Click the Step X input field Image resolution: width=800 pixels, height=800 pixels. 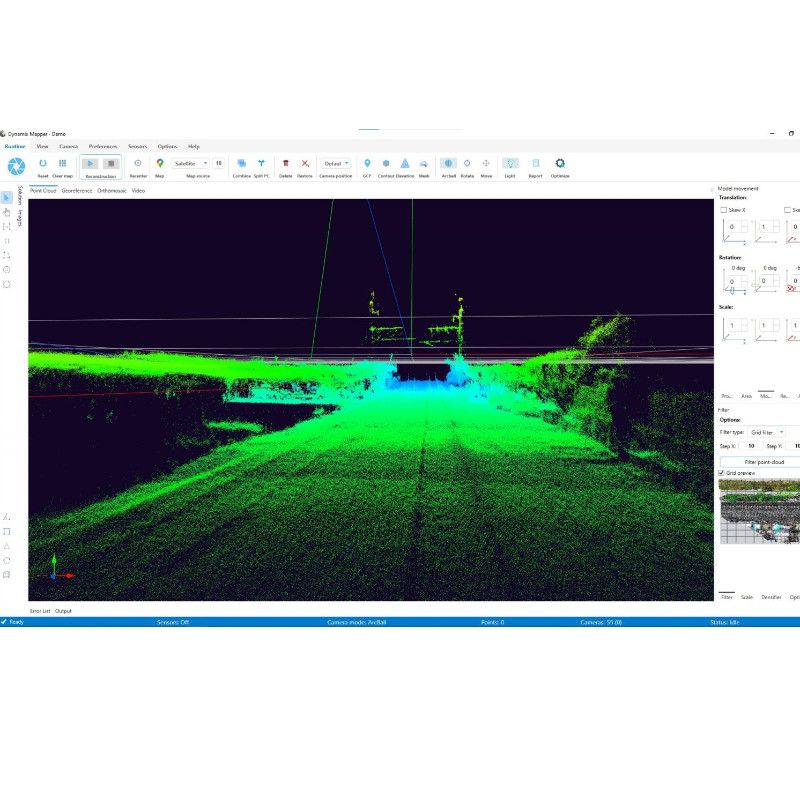(x=751, y=446)
